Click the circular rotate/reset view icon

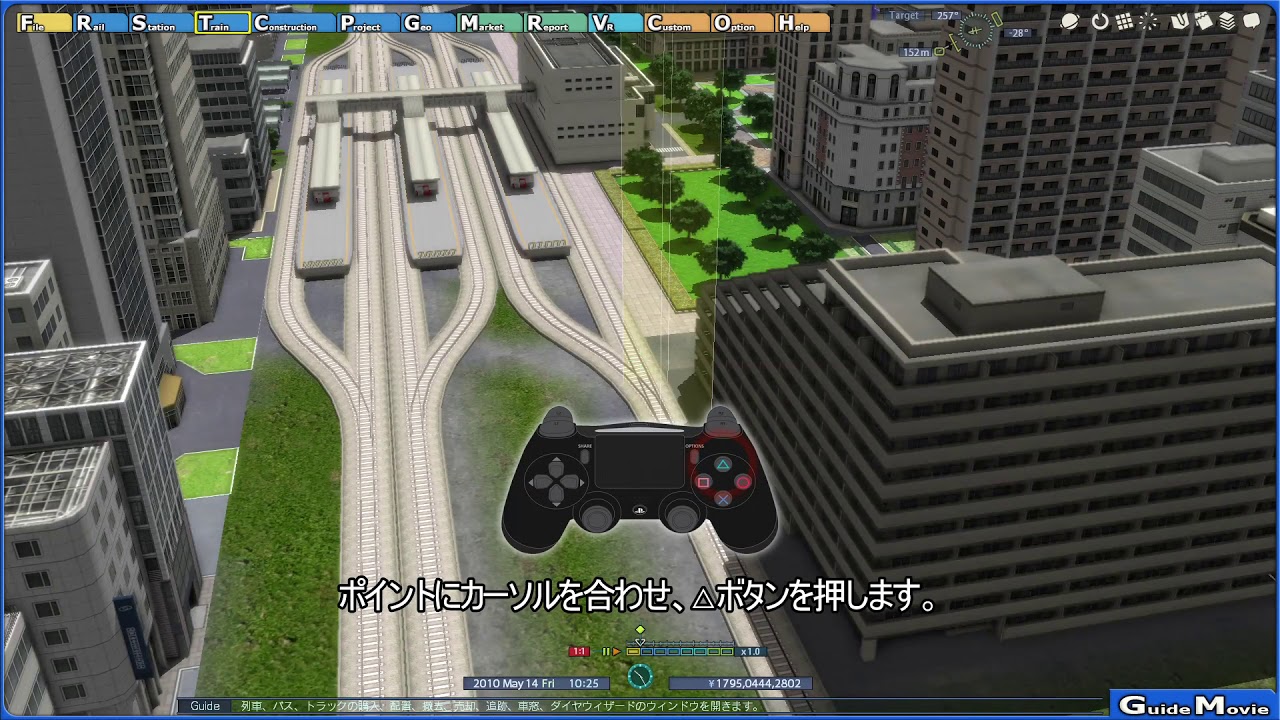click(1100, 21)
